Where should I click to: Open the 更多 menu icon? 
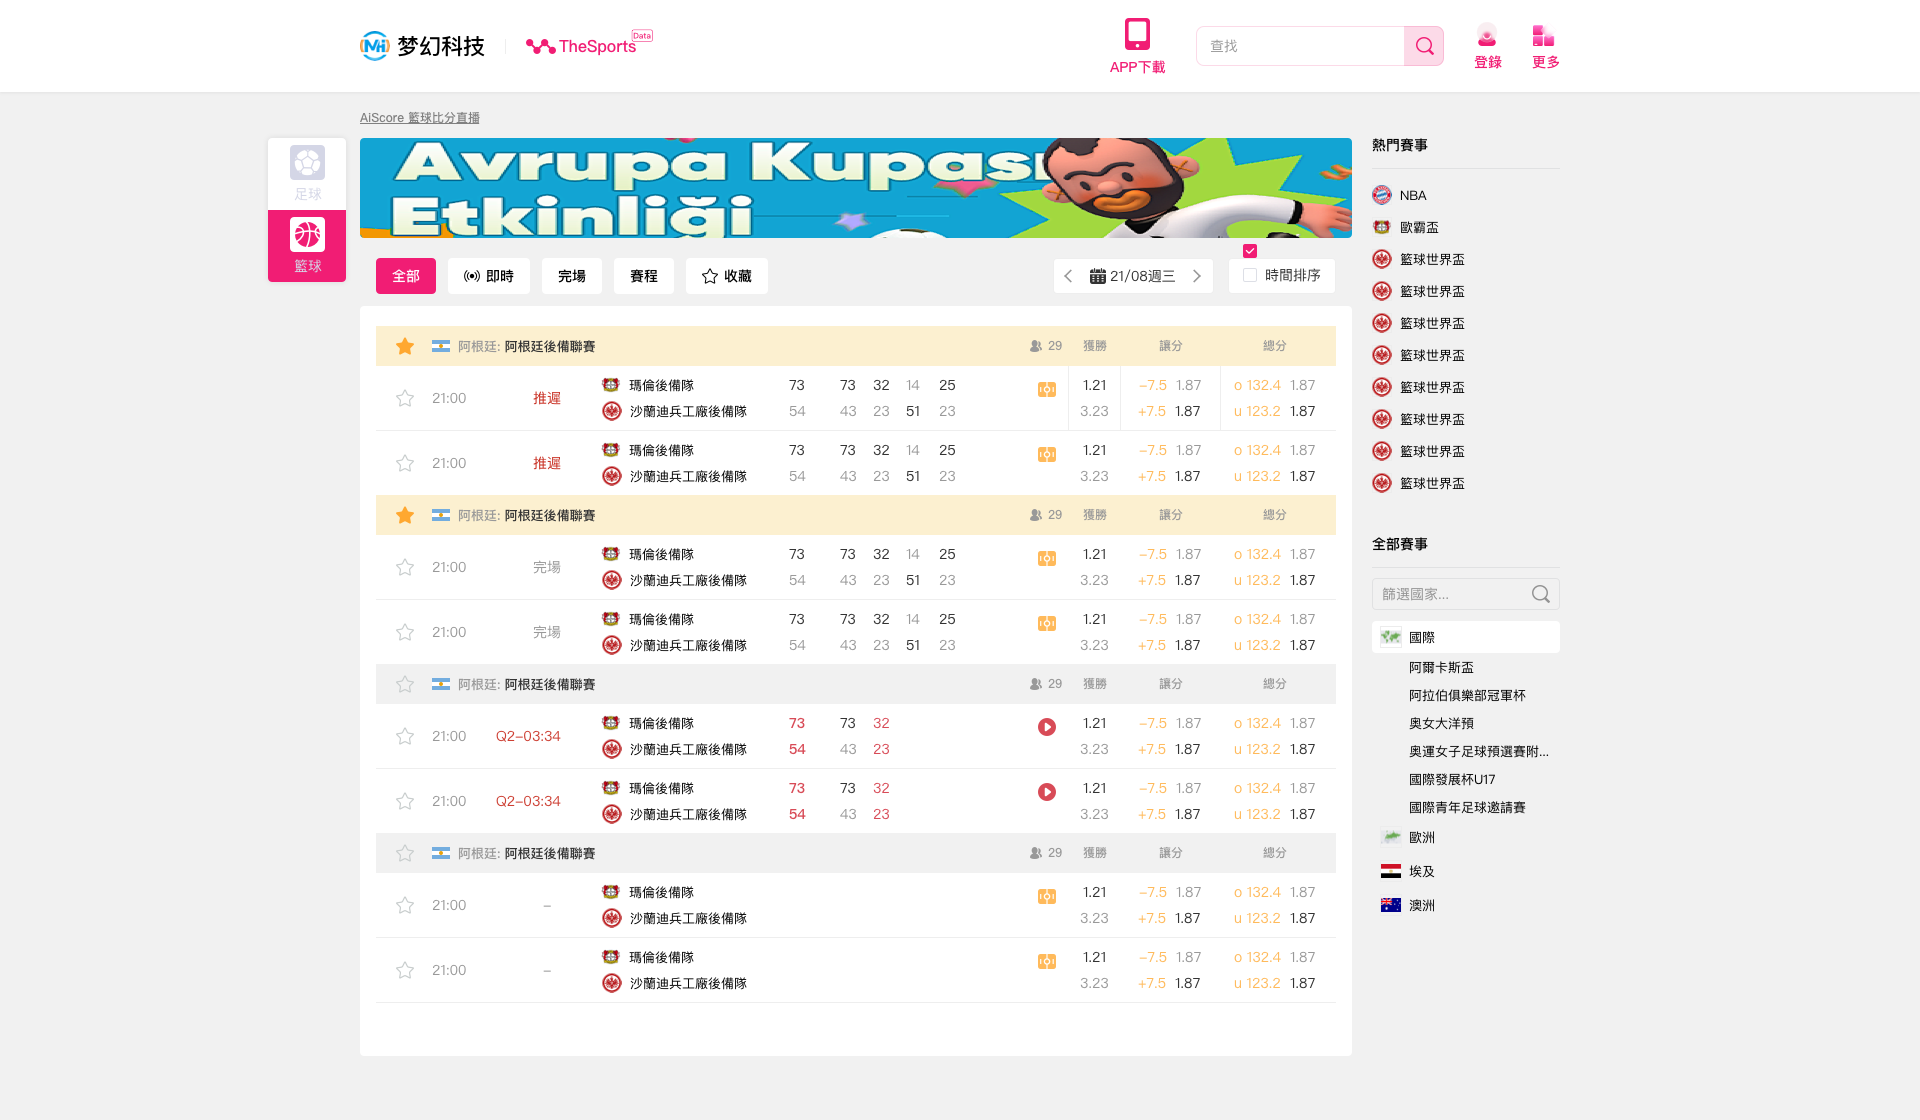[x=1544, y=37]
